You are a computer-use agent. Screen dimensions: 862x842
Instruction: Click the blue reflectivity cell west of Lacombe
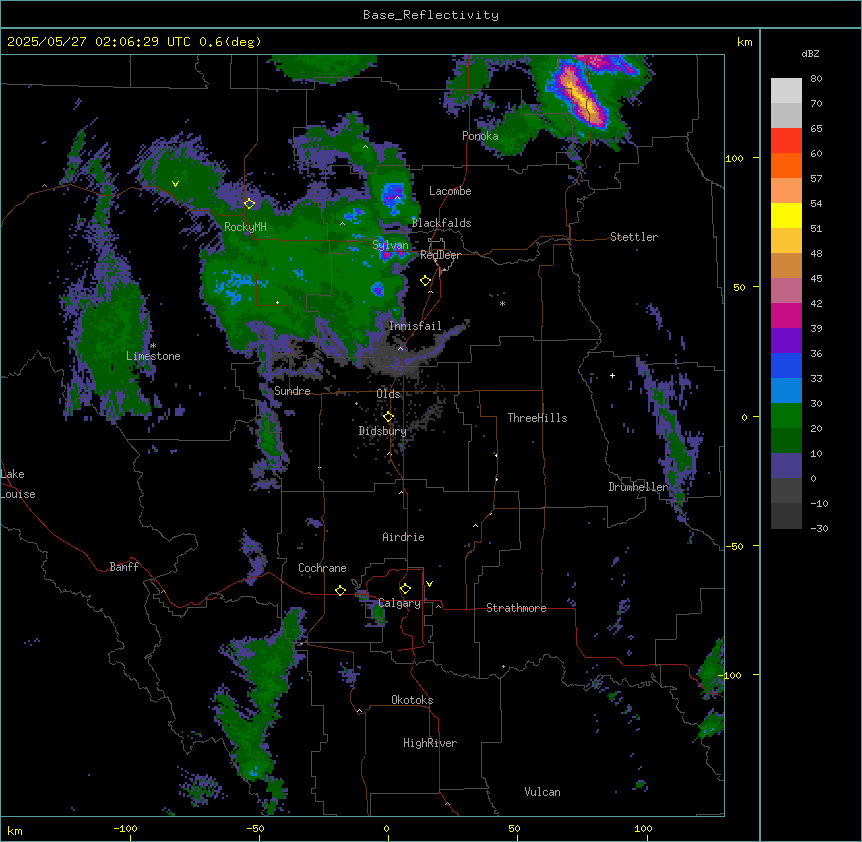click(x=394, y=198)
